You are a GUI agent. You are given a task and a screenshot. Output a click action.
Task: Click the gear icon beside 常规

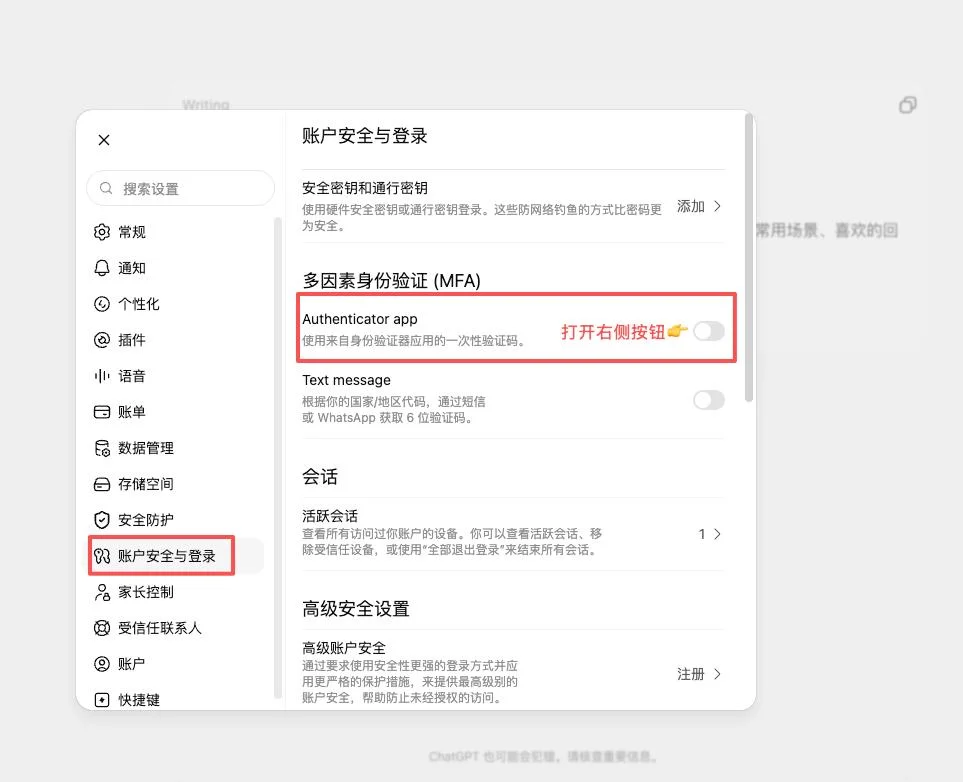[x=102, y=232]
